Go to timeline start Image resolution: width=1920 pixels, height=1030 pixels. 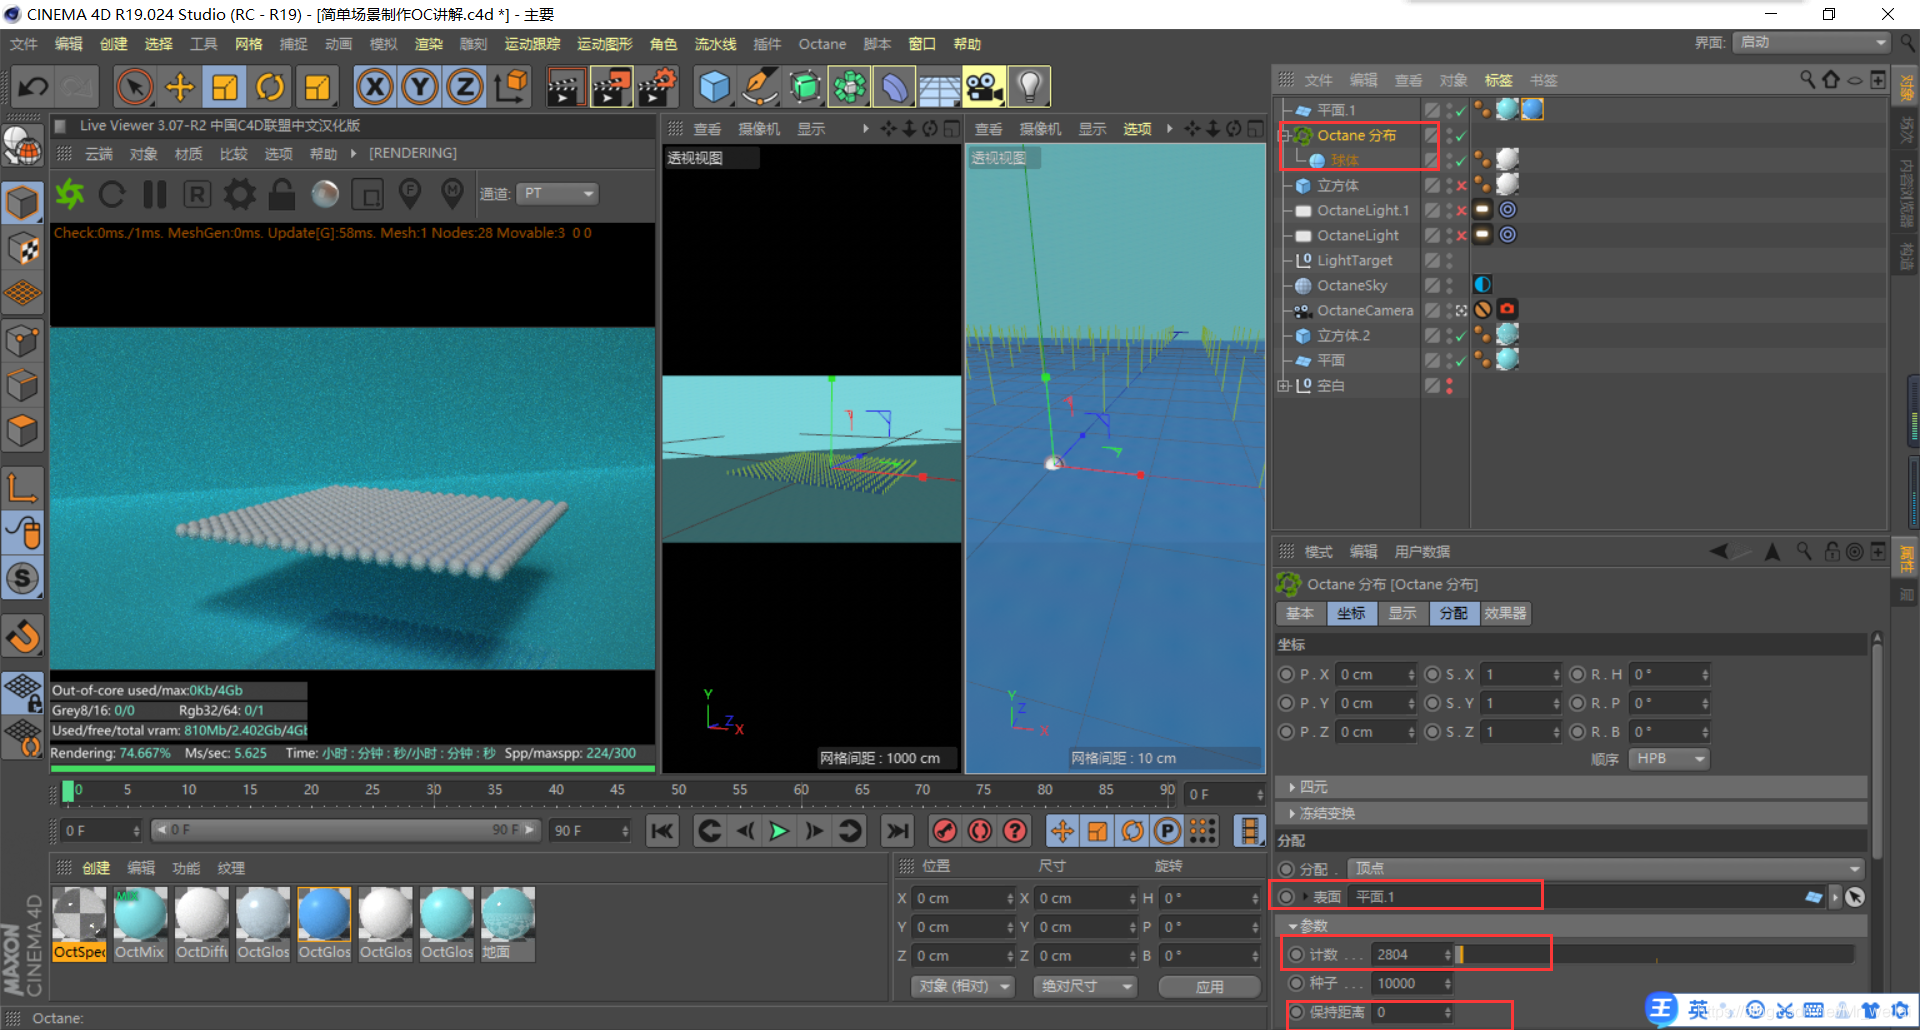(x=662, y=831)
